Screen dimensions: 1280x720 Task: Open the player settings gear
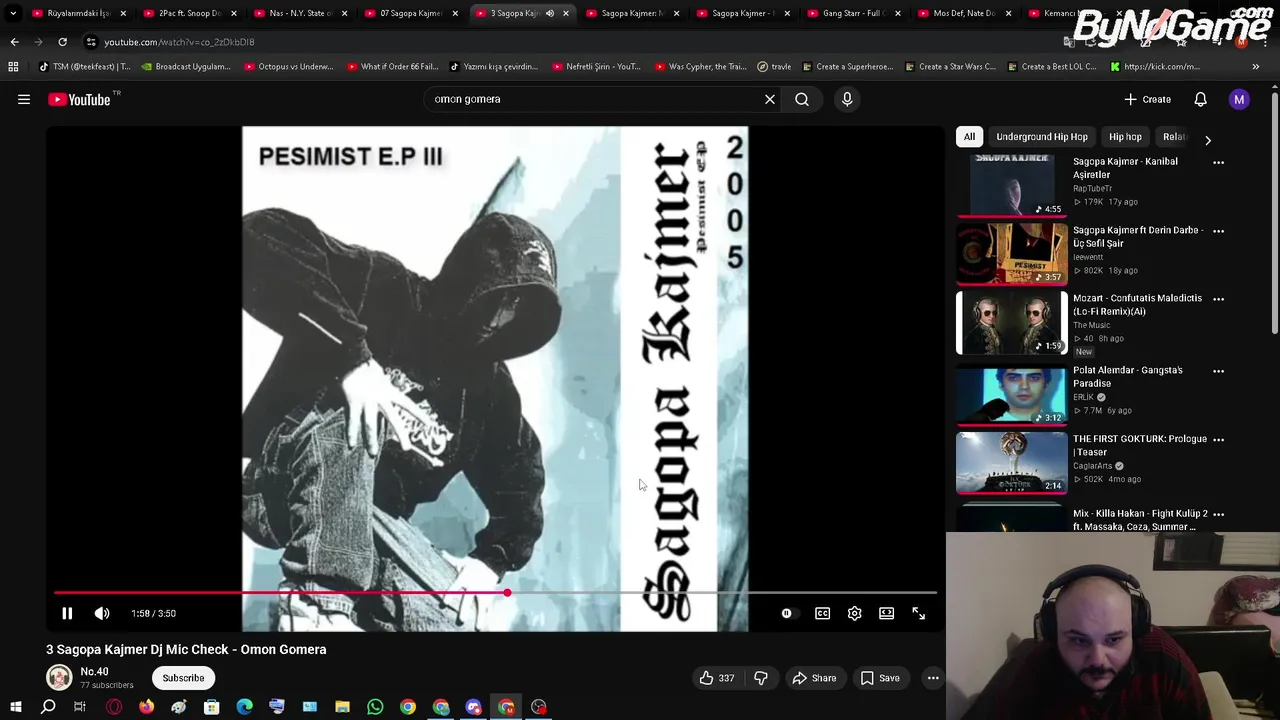pos(854,613)
